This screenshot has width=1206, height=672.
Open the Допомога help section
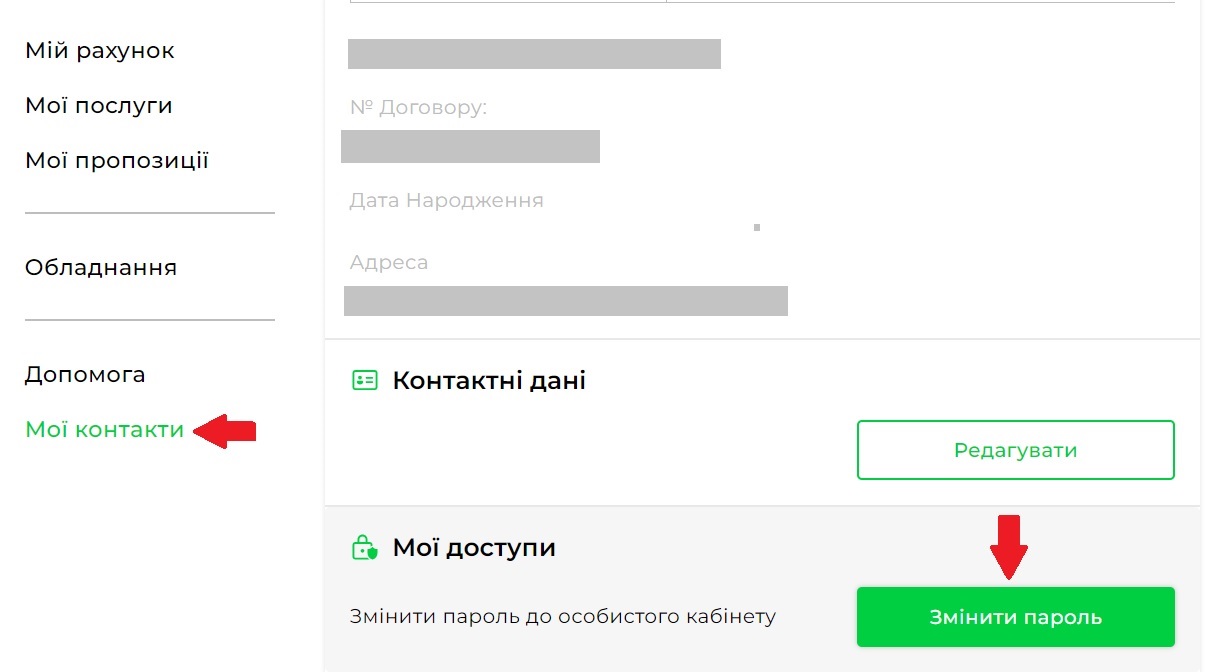coord(85,375)
